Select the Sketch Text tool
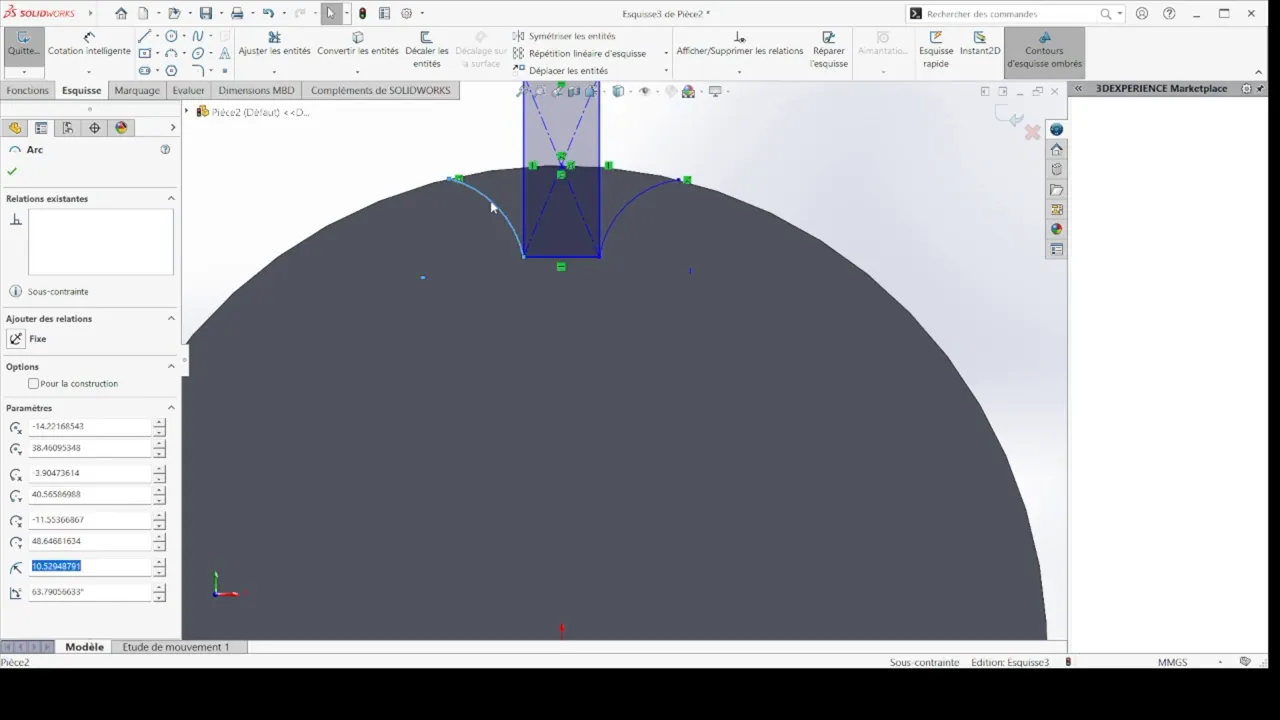 point(224,53)
